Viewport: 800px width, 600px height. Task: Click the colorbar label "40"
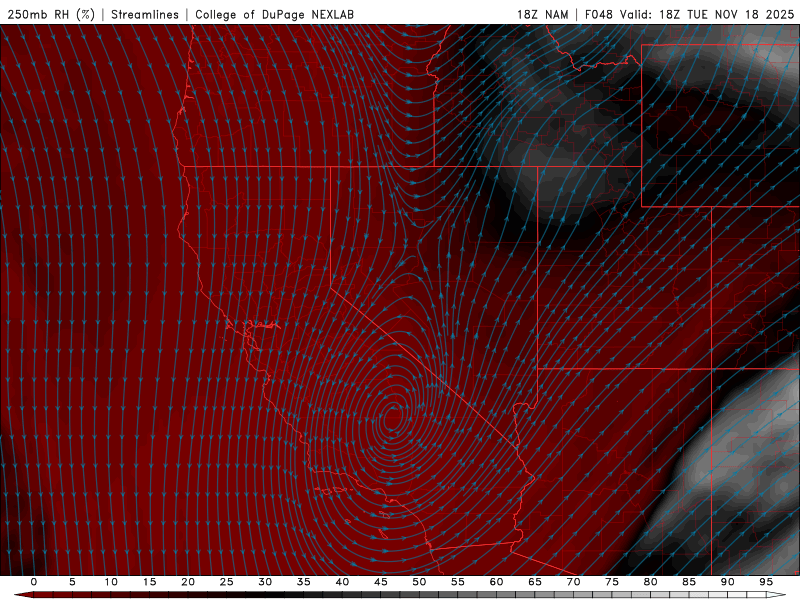coord(342,582)
